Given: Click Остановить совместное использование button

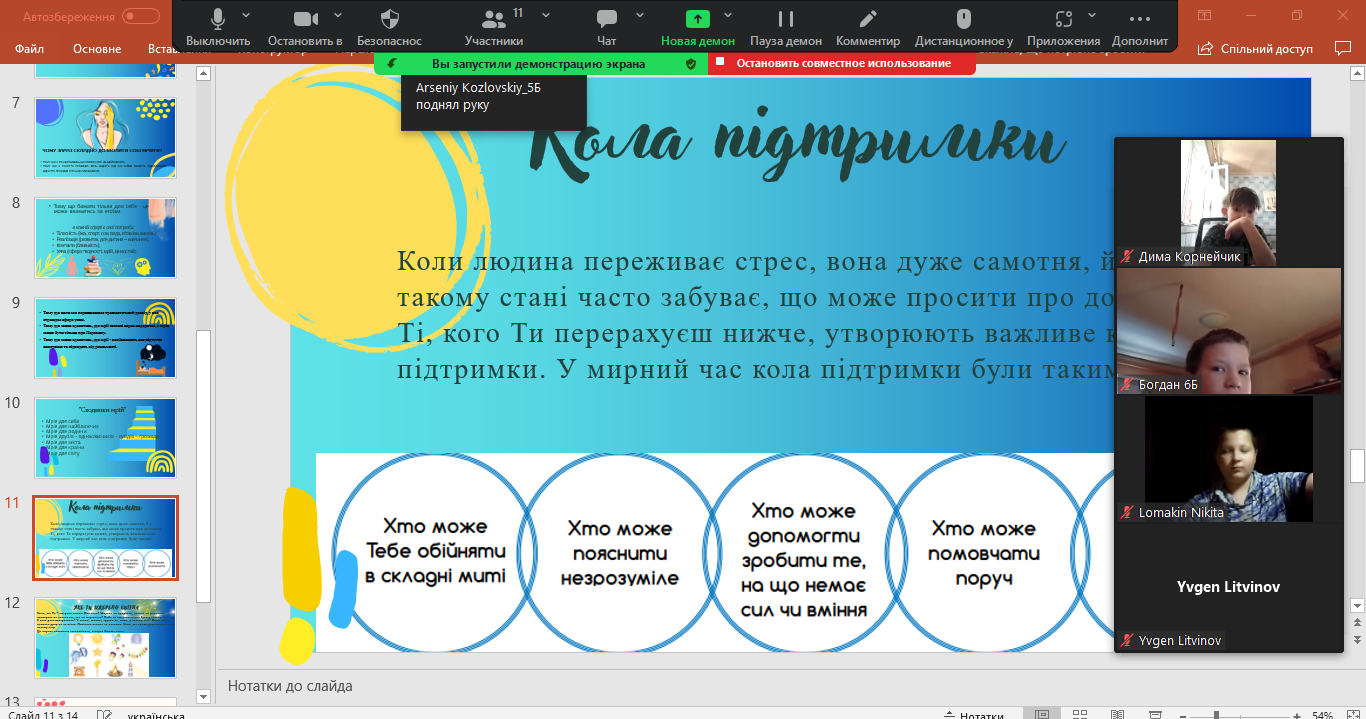Looking at the screenshot, I should pos(842,63).
